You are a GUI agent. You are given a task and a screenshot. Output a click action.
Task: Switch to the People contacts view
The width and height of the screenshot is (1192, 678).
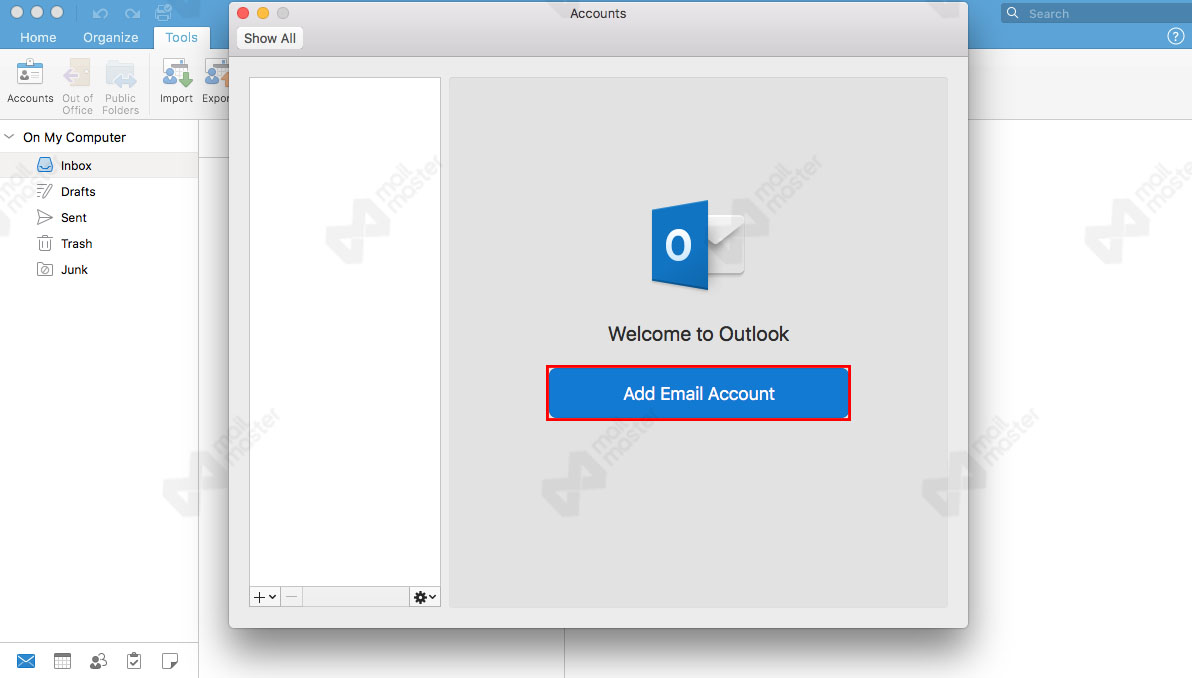click(x=98, y=661)
